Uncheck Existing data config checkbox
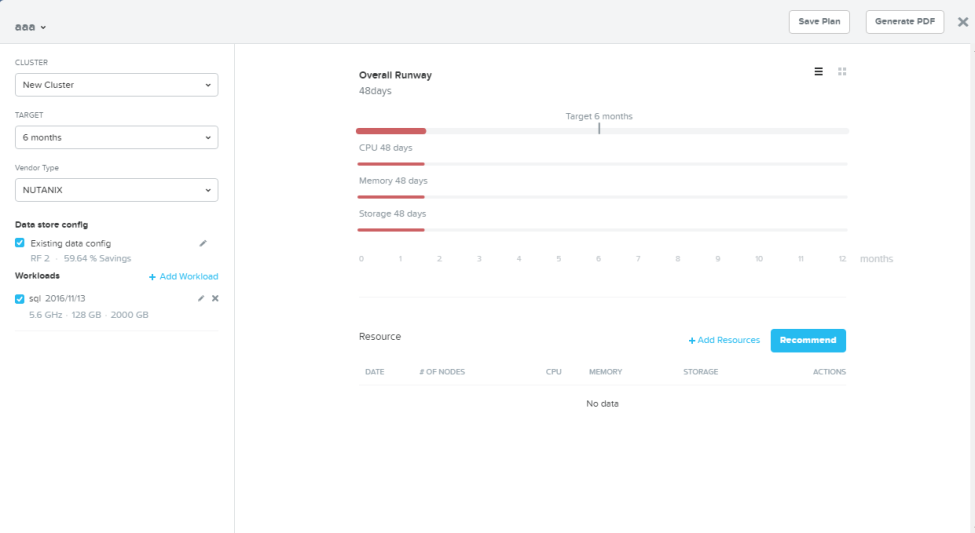This screenshot has width=975, height=533. point(20,243)
